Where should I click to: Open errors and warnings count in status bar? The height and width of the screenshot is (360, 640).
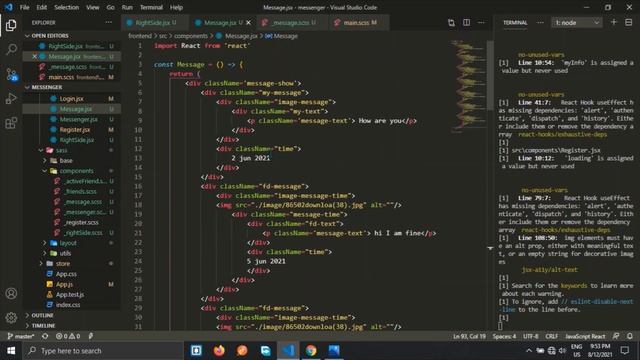click(68, 336)
